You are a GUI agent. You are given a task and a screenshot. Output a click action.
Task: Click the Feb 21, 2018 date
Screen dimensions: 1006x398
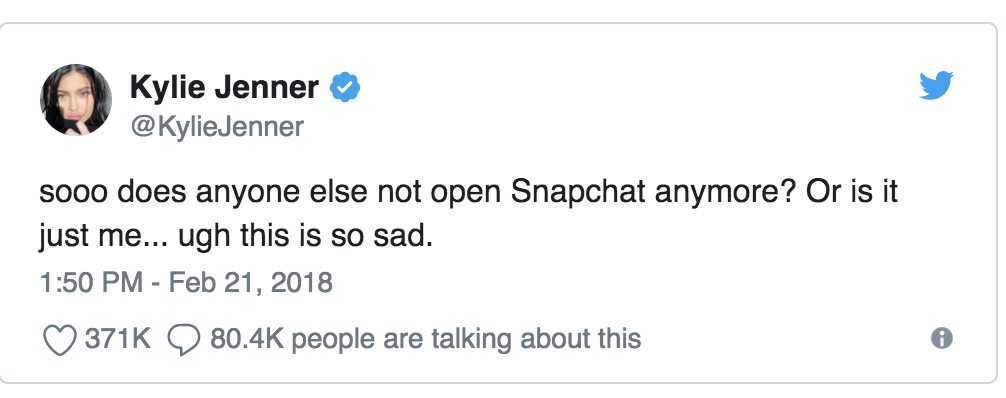[x=251, y=282]
